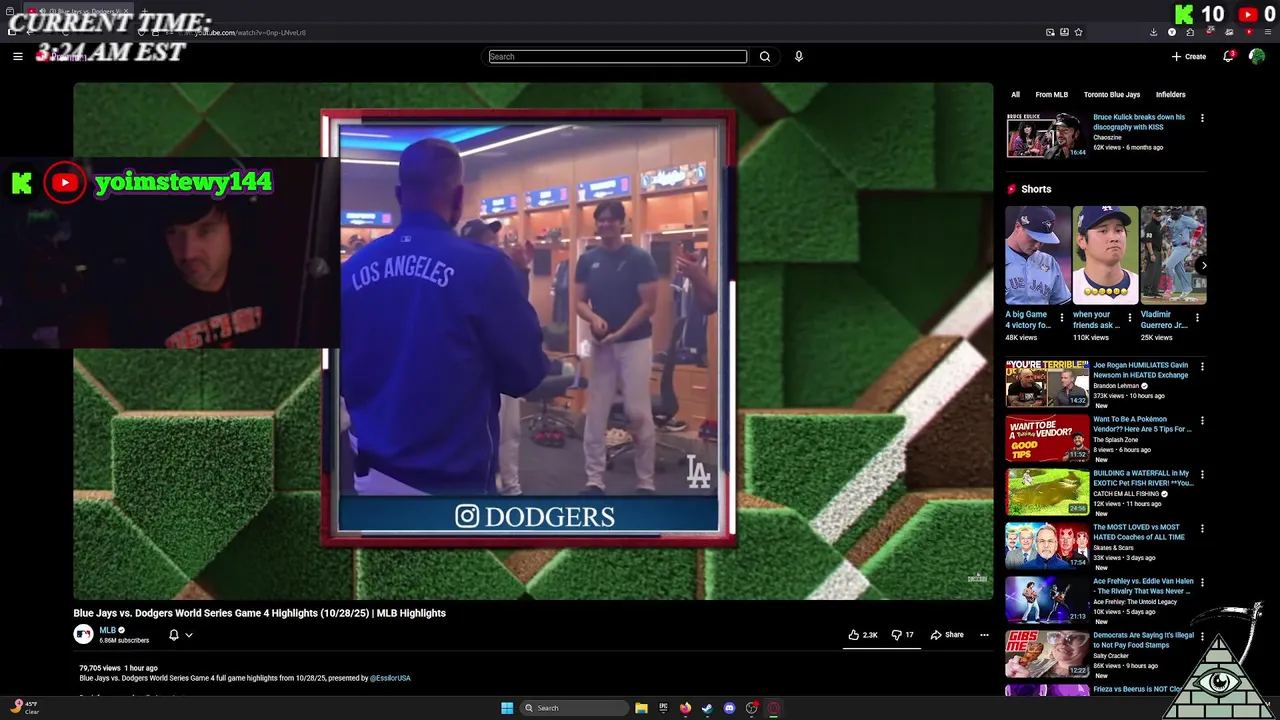The image size is (1280, 720).
Task: Open the 'when your friends ask' short thumbnail
Action: tap(1105, 255)
